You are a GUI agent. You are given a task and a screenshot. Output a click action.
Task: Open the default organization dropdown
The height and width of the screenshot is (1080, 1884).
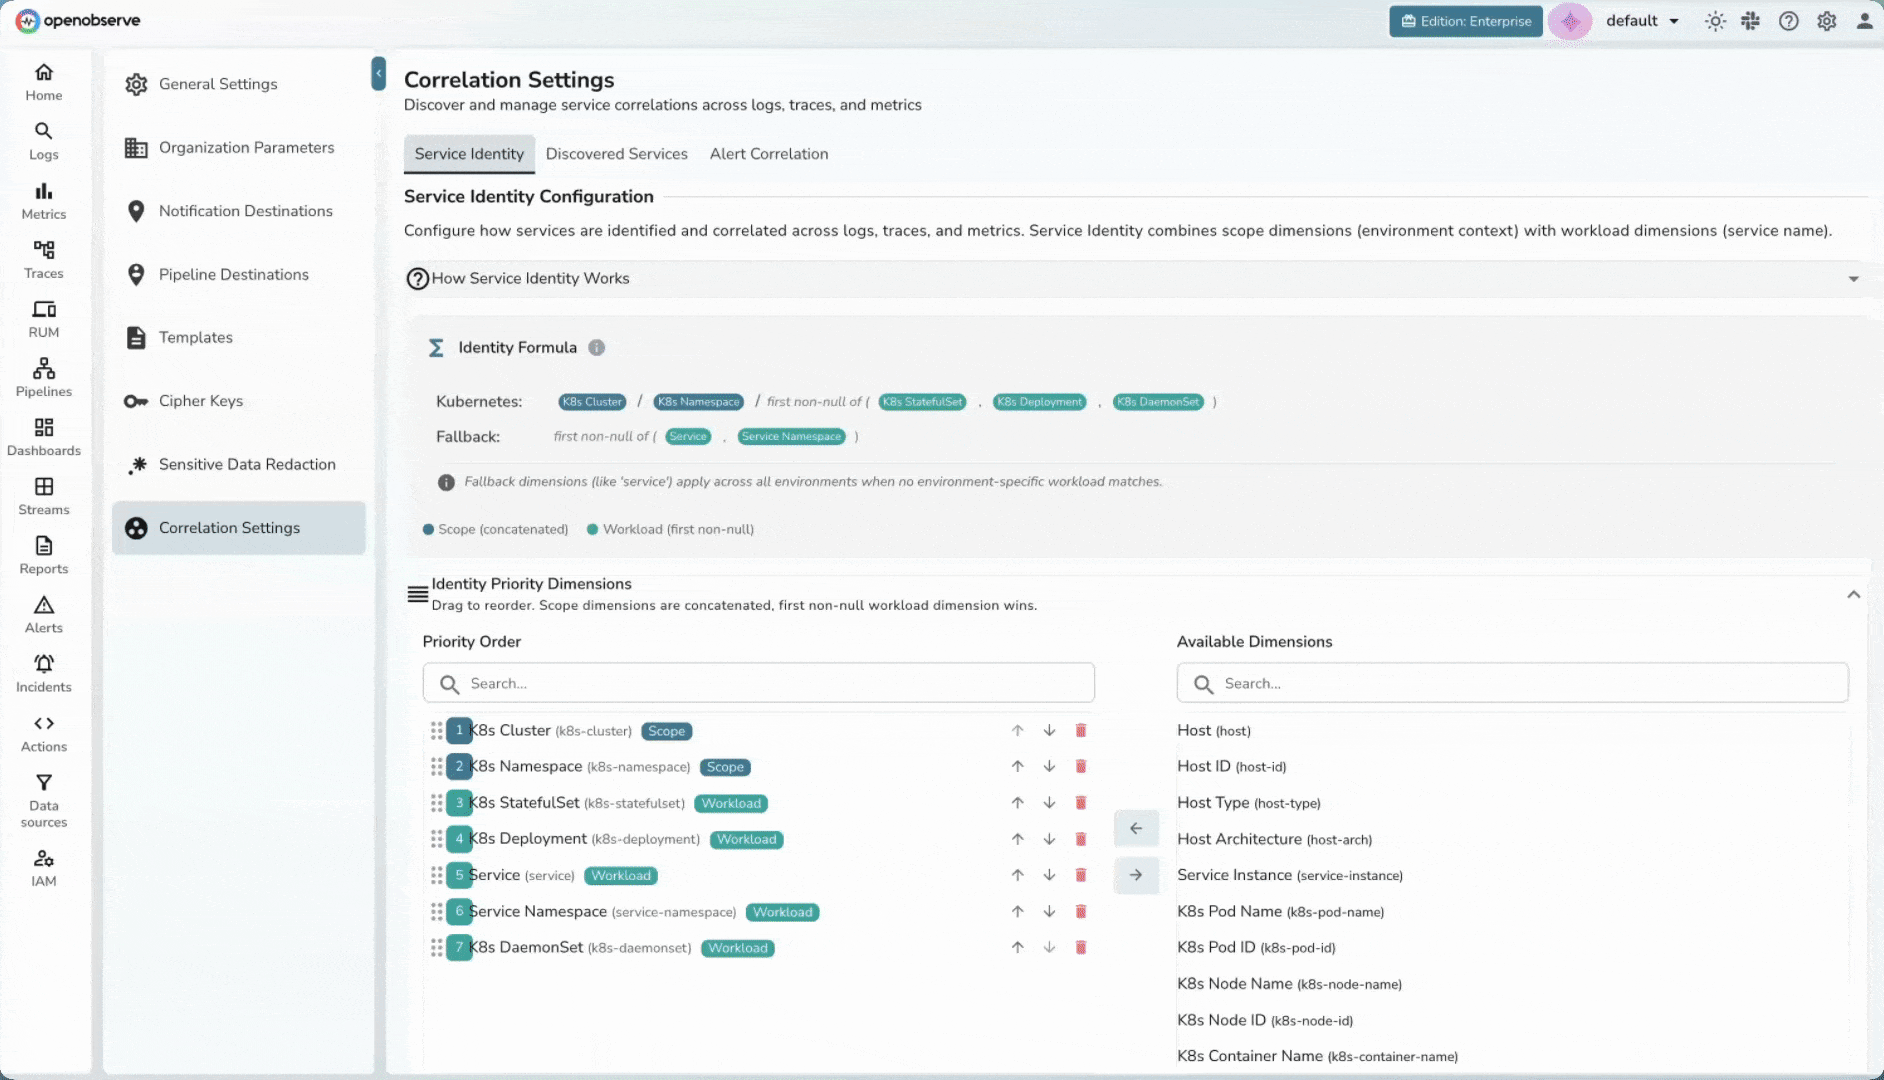tap(1642, 21)
